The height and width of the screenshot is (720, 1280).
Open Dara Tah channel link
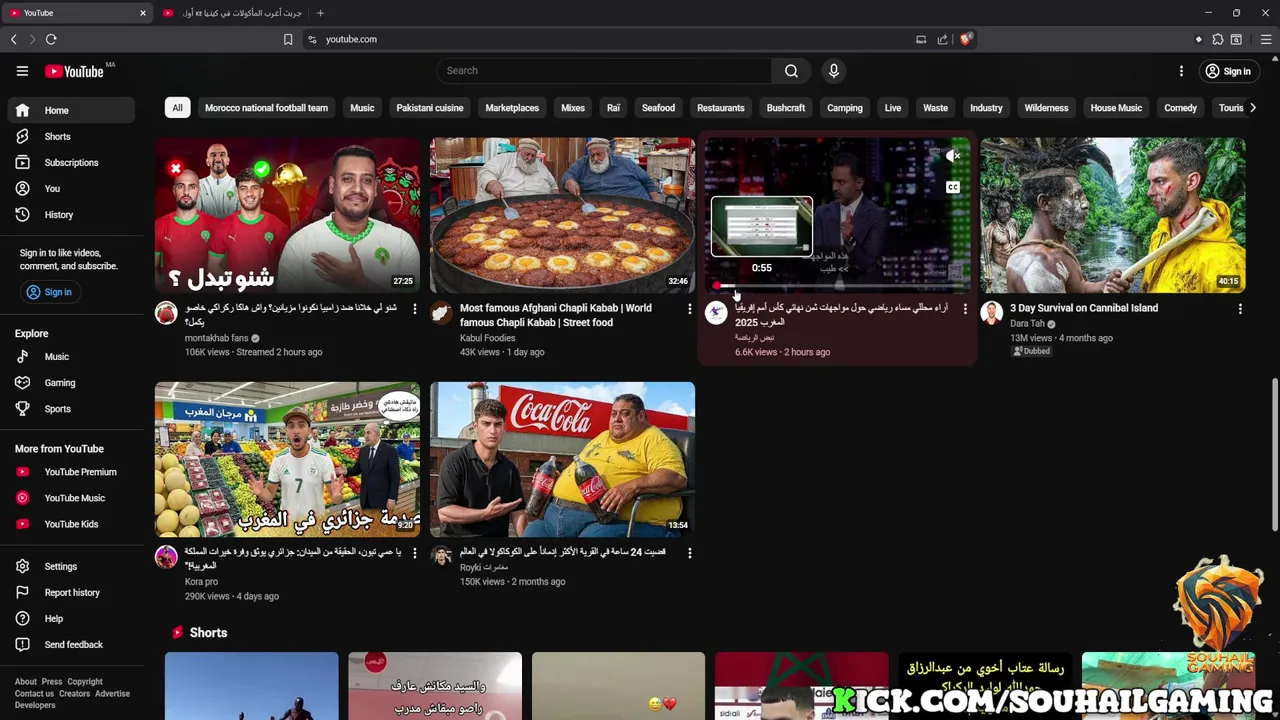(x=1027, y=324)
